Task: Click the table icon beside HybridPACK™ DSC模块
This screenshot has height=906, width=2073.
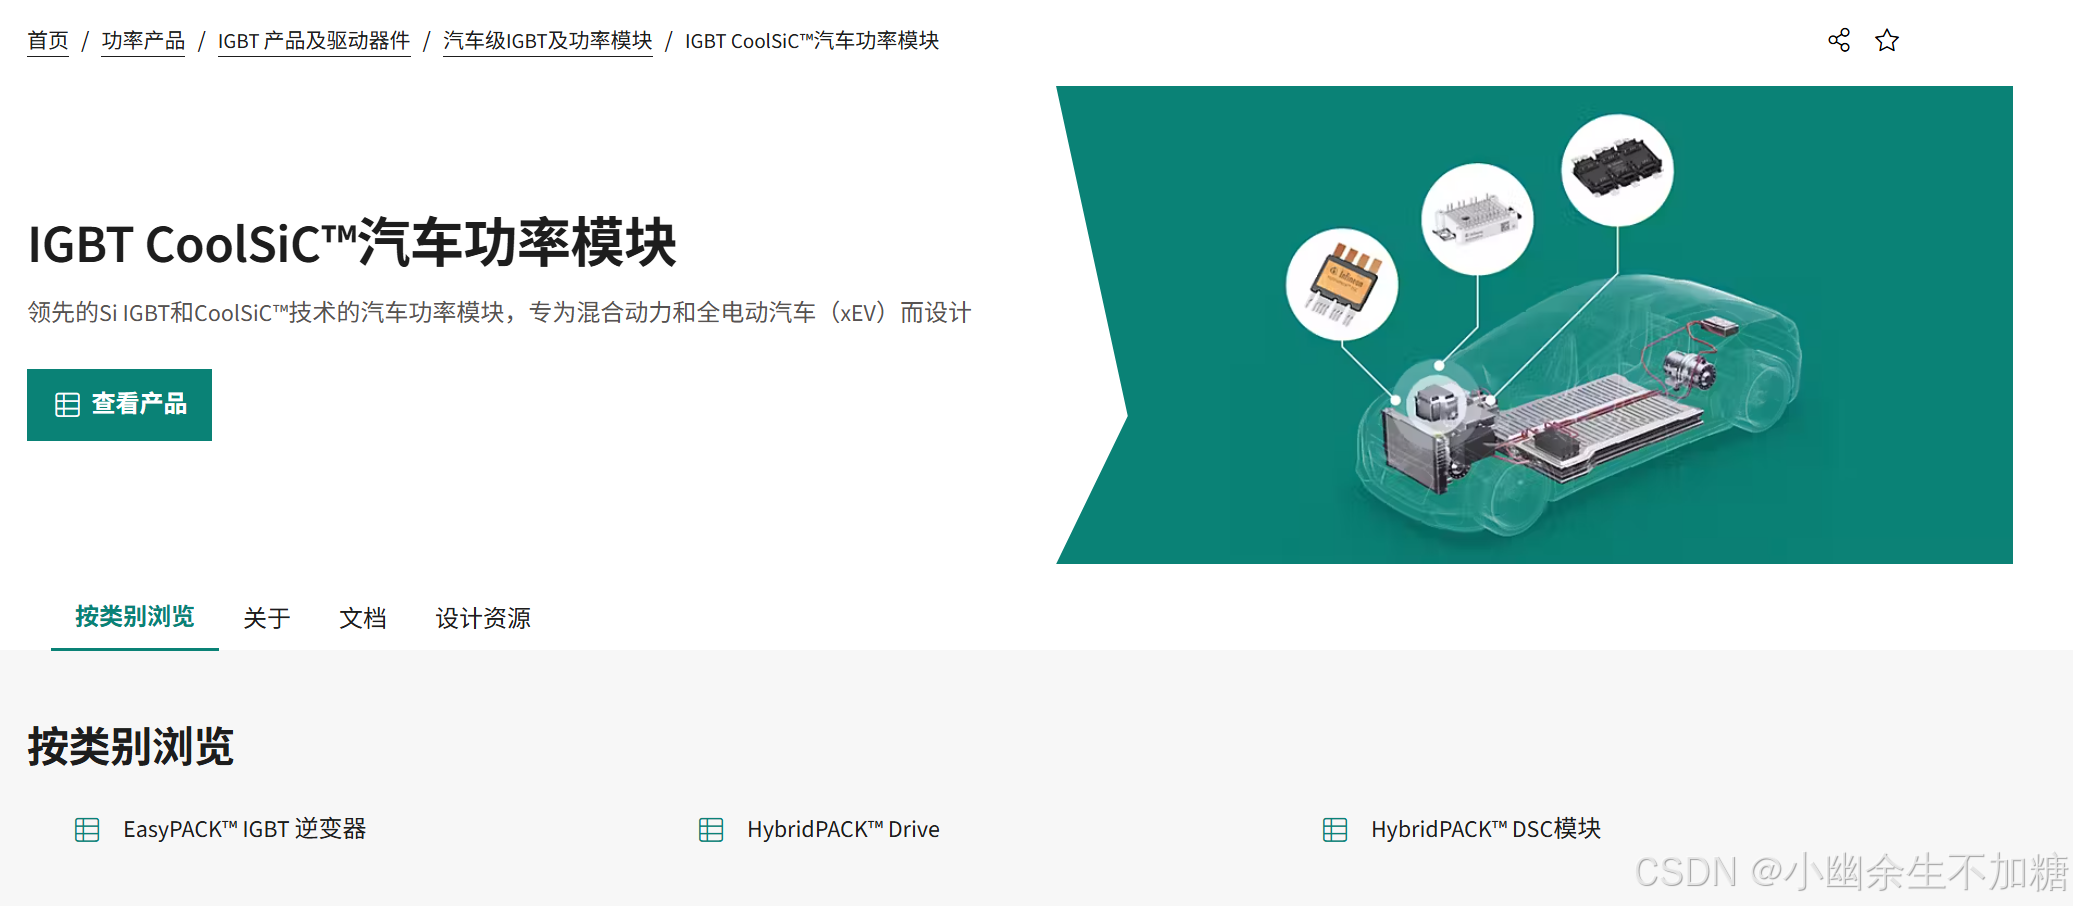Action: click(1335, 830)
